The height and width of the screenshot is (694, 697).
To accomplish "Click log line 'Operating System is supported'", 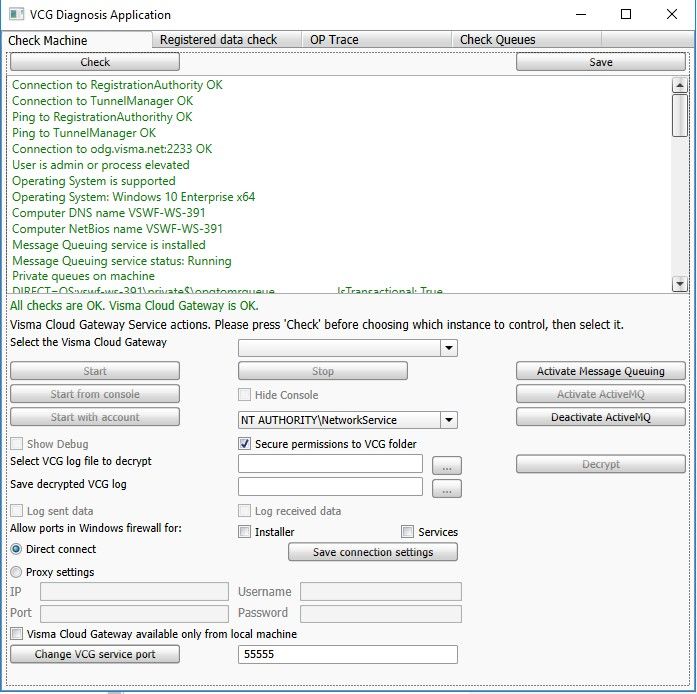I will pyautogui.click(x=94, y=181).
